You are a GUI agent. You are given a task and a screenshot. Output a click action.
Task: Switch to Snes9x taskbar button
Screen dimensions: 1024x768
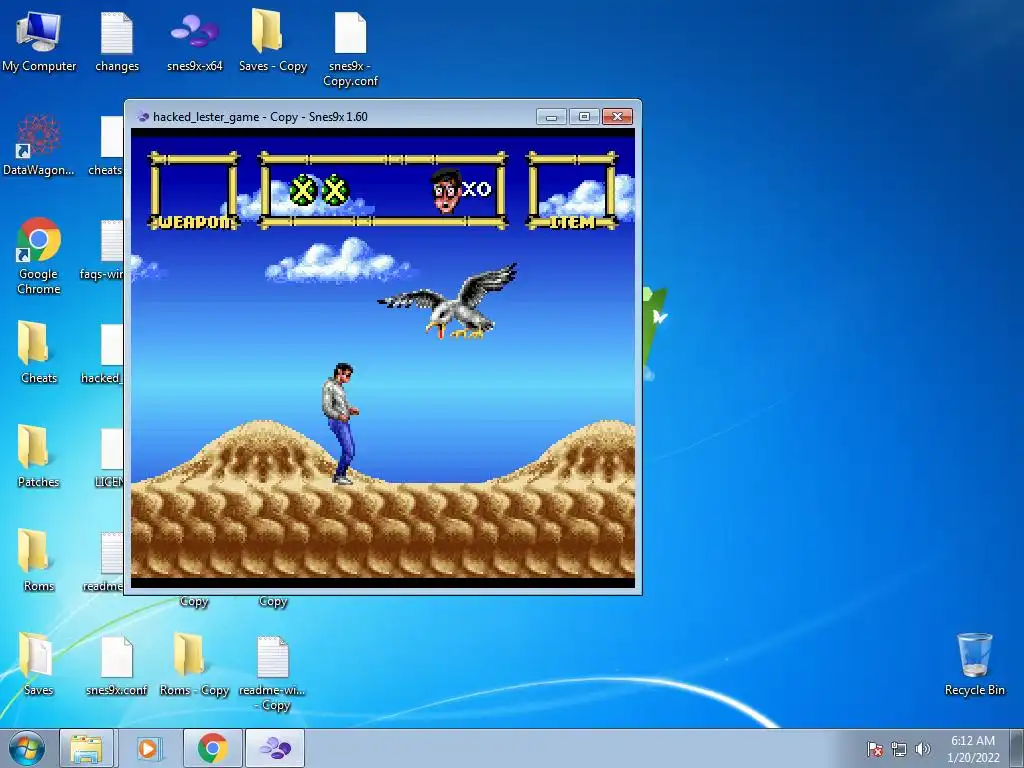(x=275, y=748)
